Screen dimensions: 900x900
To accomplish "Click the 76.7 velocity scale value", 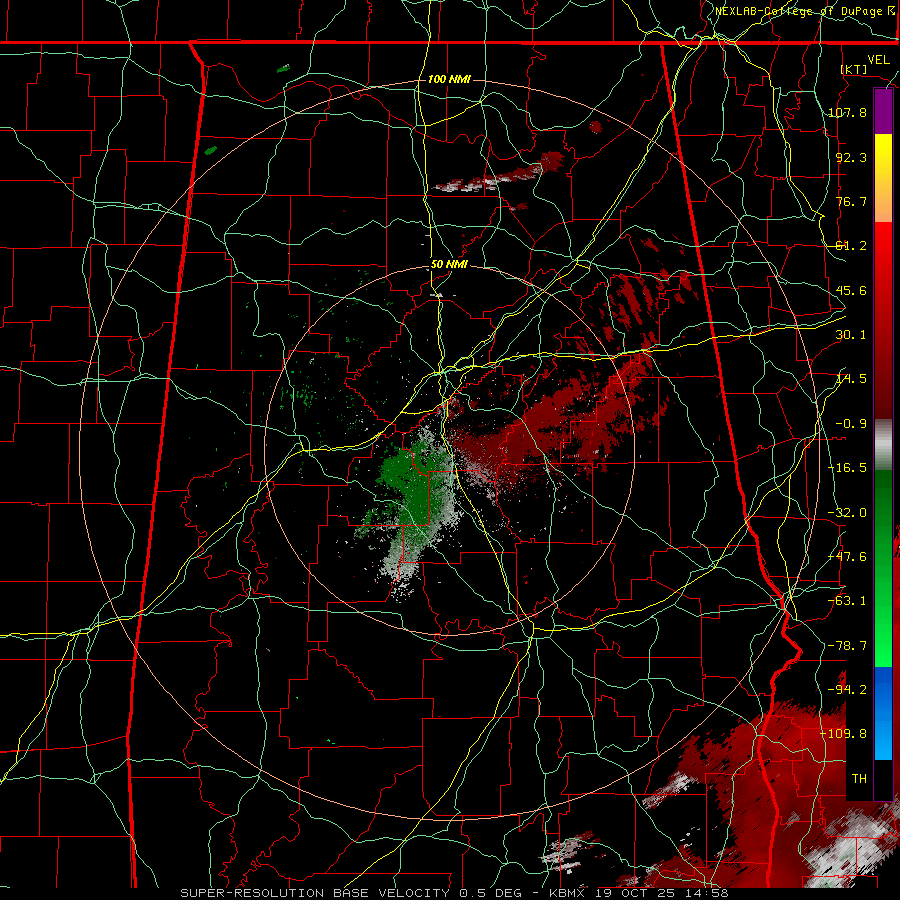I will [x=851, y=201].
